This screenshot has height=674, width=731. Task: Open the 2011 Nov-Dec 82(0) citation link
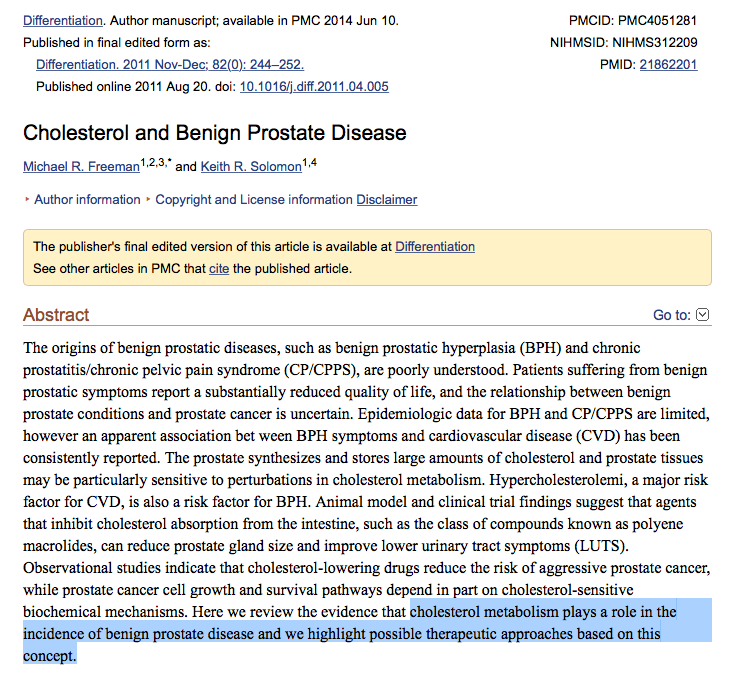(x=168, y=64)
